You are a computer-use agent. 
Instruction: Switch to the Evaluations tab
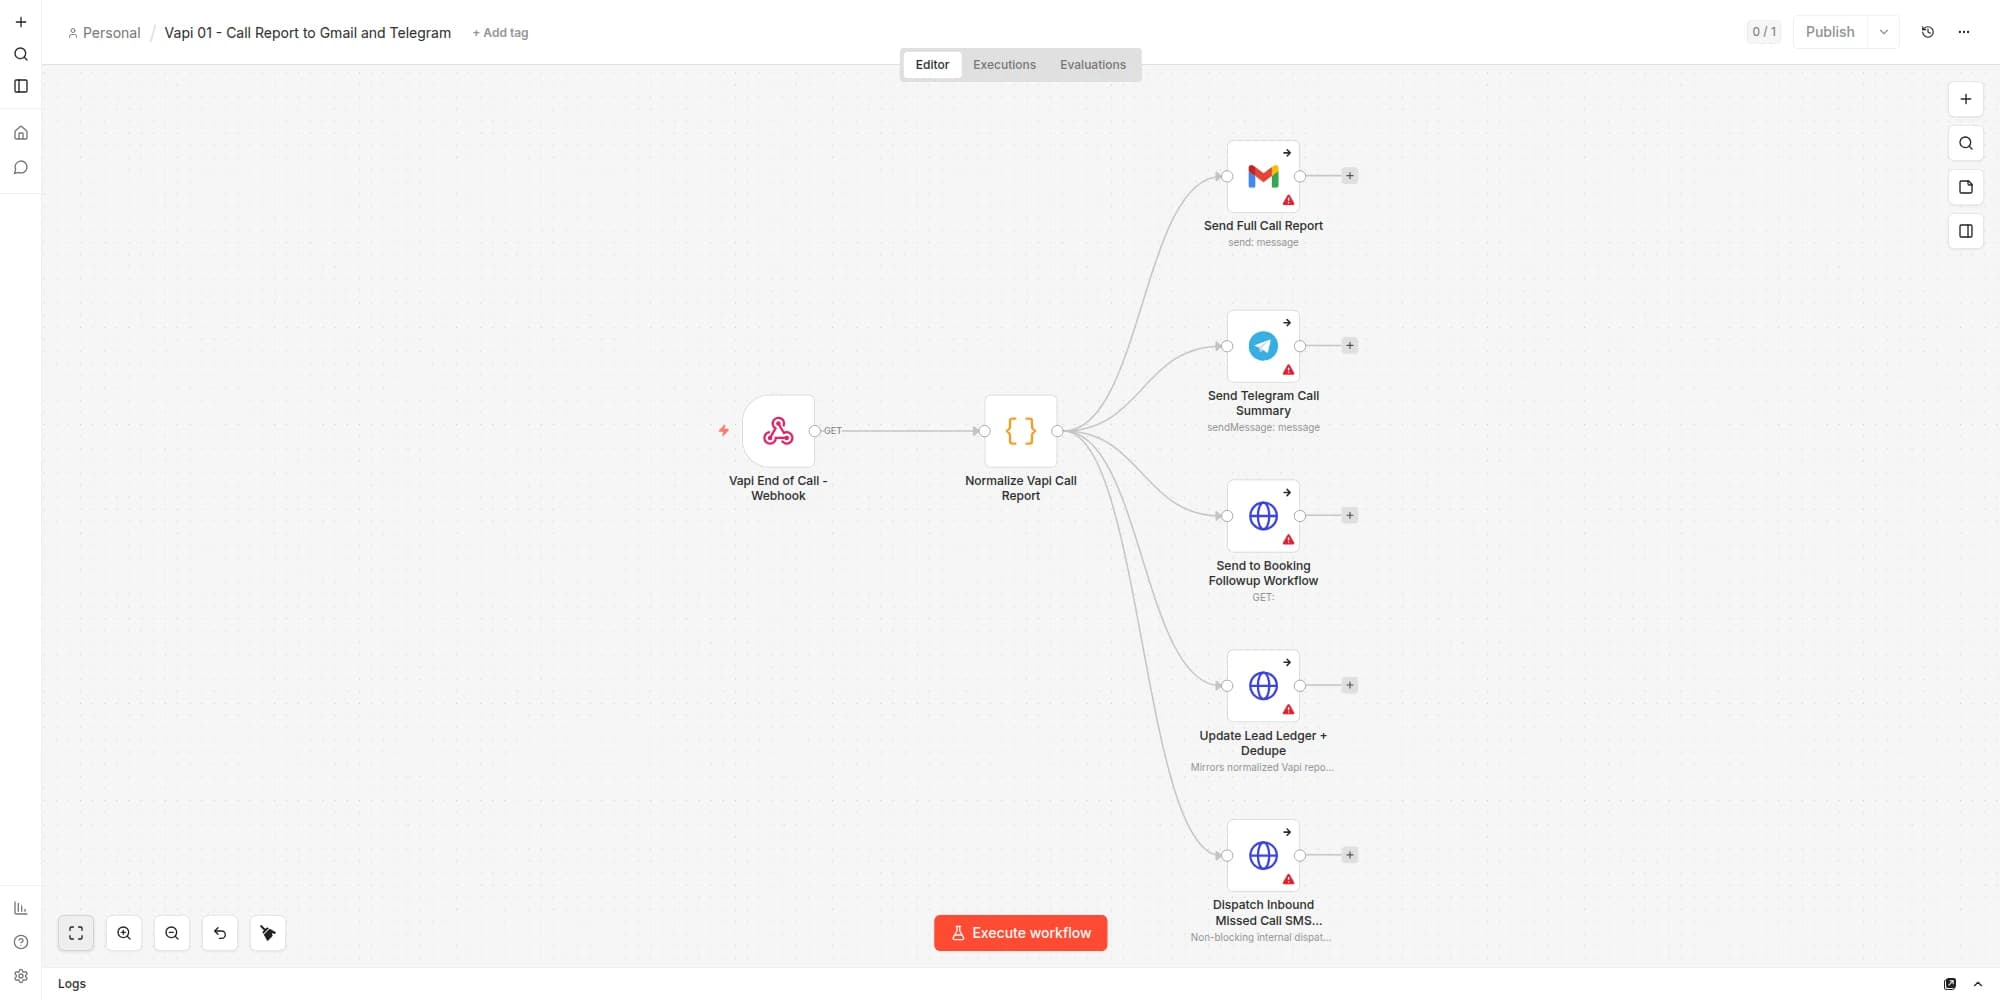[x=1092, y=65]
